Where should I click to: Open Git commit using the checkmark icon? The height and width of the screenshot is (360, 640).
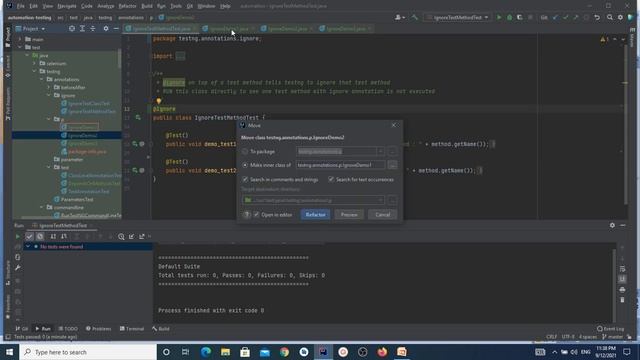565,18
